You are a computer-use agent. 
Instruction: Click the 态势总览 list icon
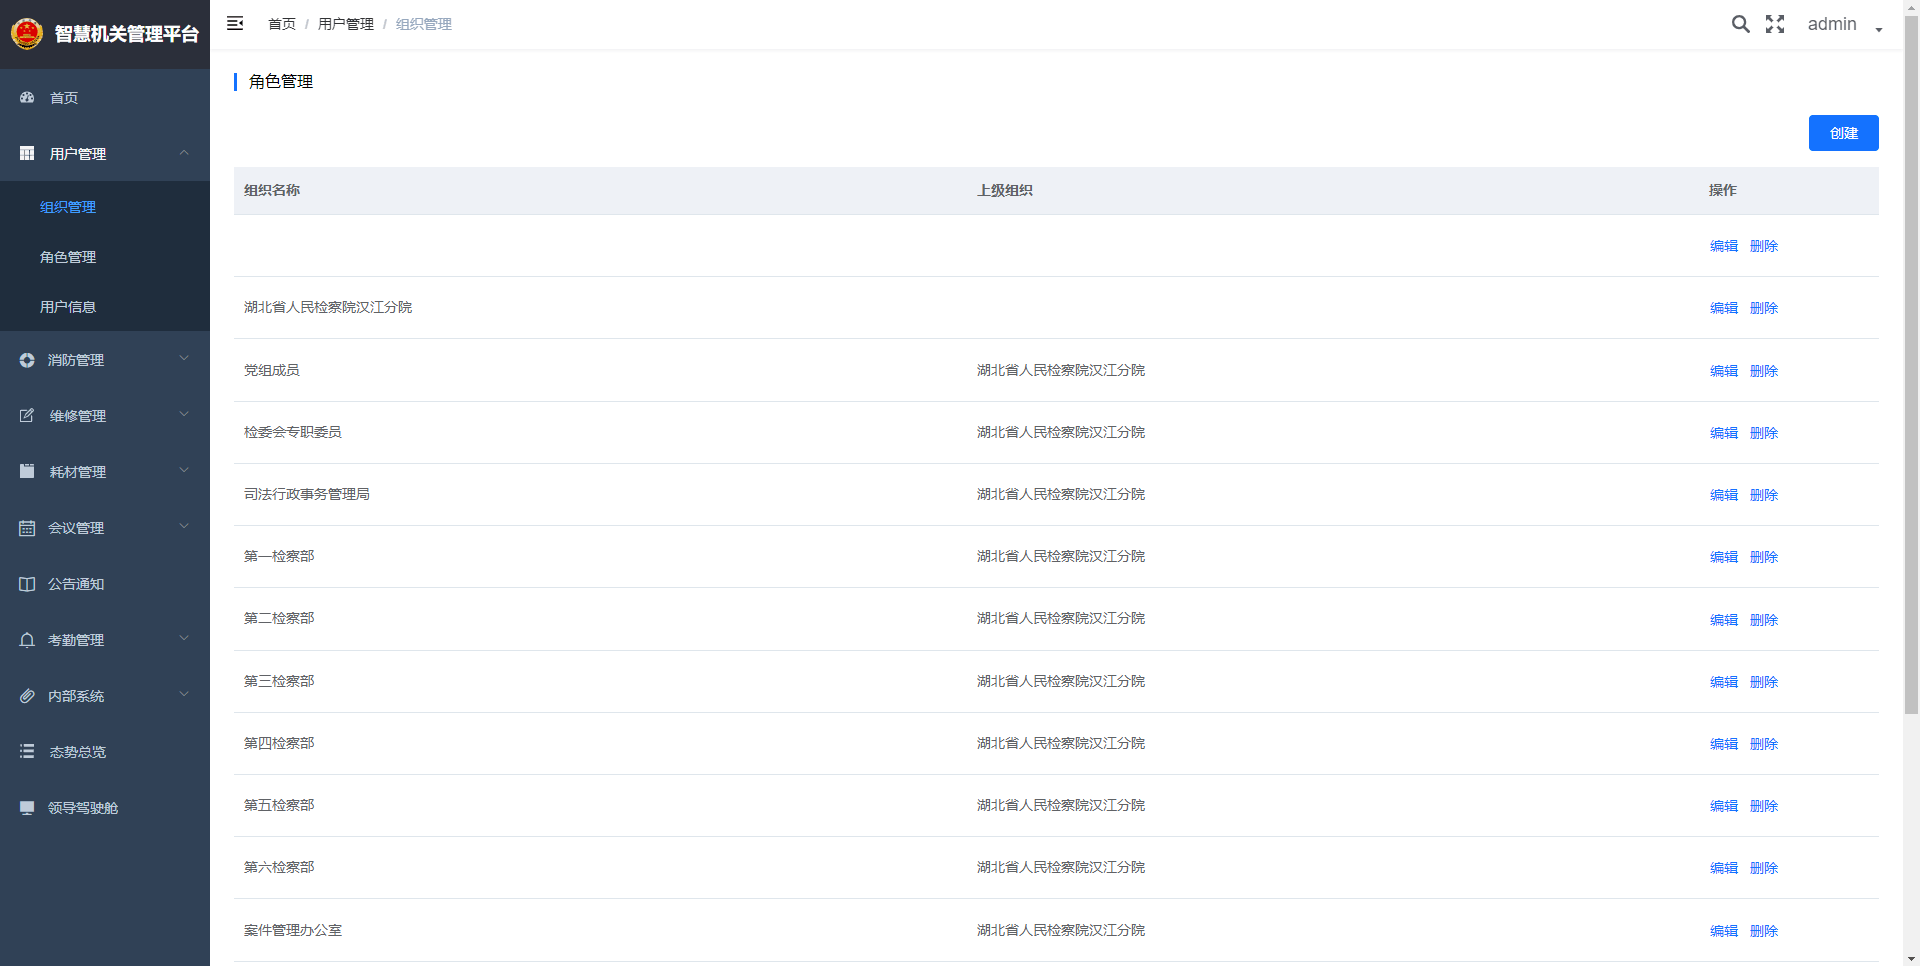click(27, 751)
